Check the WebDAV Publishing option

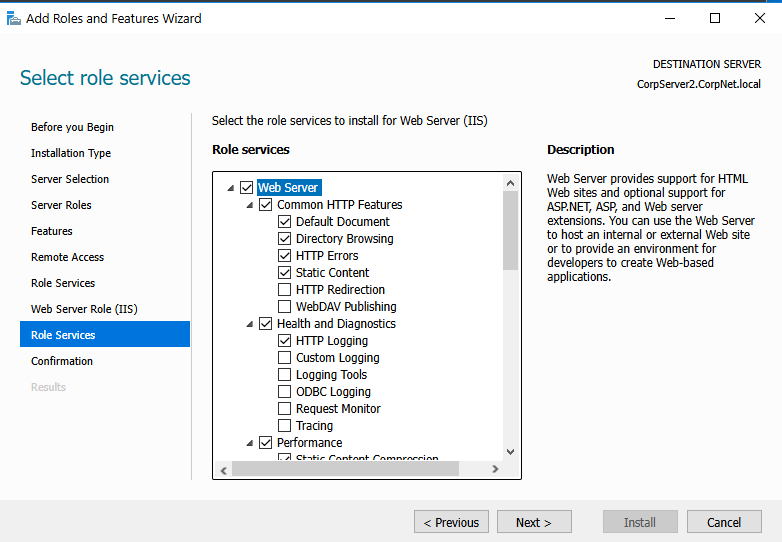285,307
